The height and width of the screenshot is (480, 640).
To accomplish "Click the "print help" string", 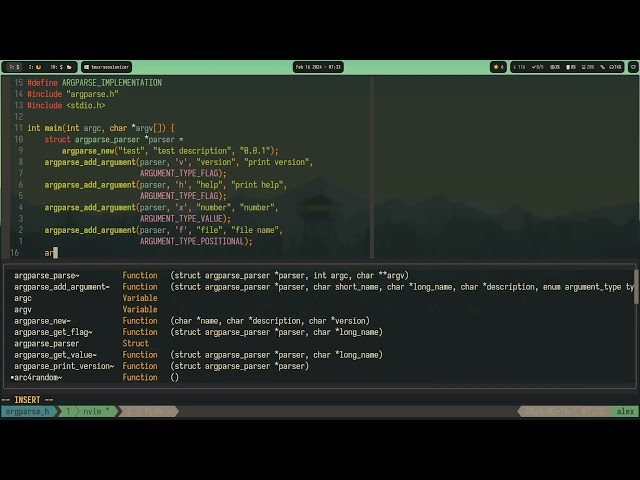I will 257,185.
